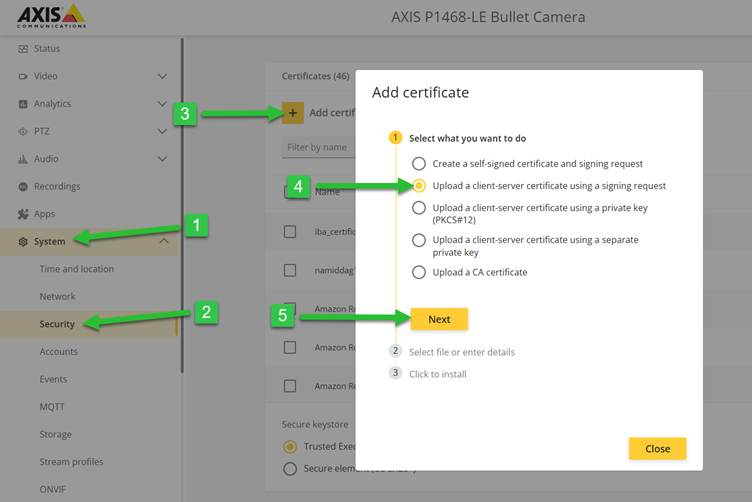Expand the Analytics menu chevron
This screenshot has width=752, height=502.
click(163, 104)
